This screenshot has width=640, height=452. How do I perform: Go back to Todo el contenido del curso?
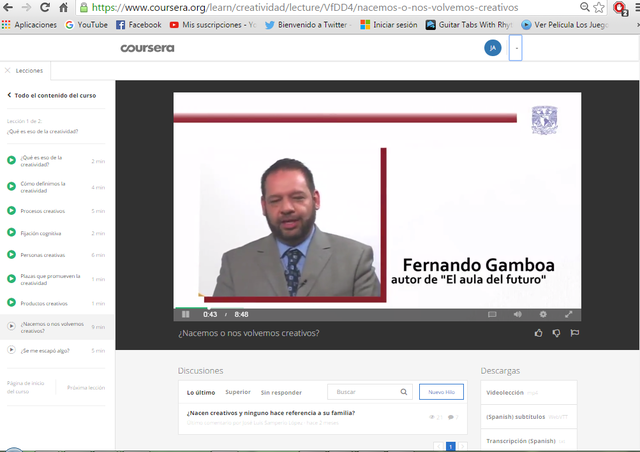[x=52, y=96]
